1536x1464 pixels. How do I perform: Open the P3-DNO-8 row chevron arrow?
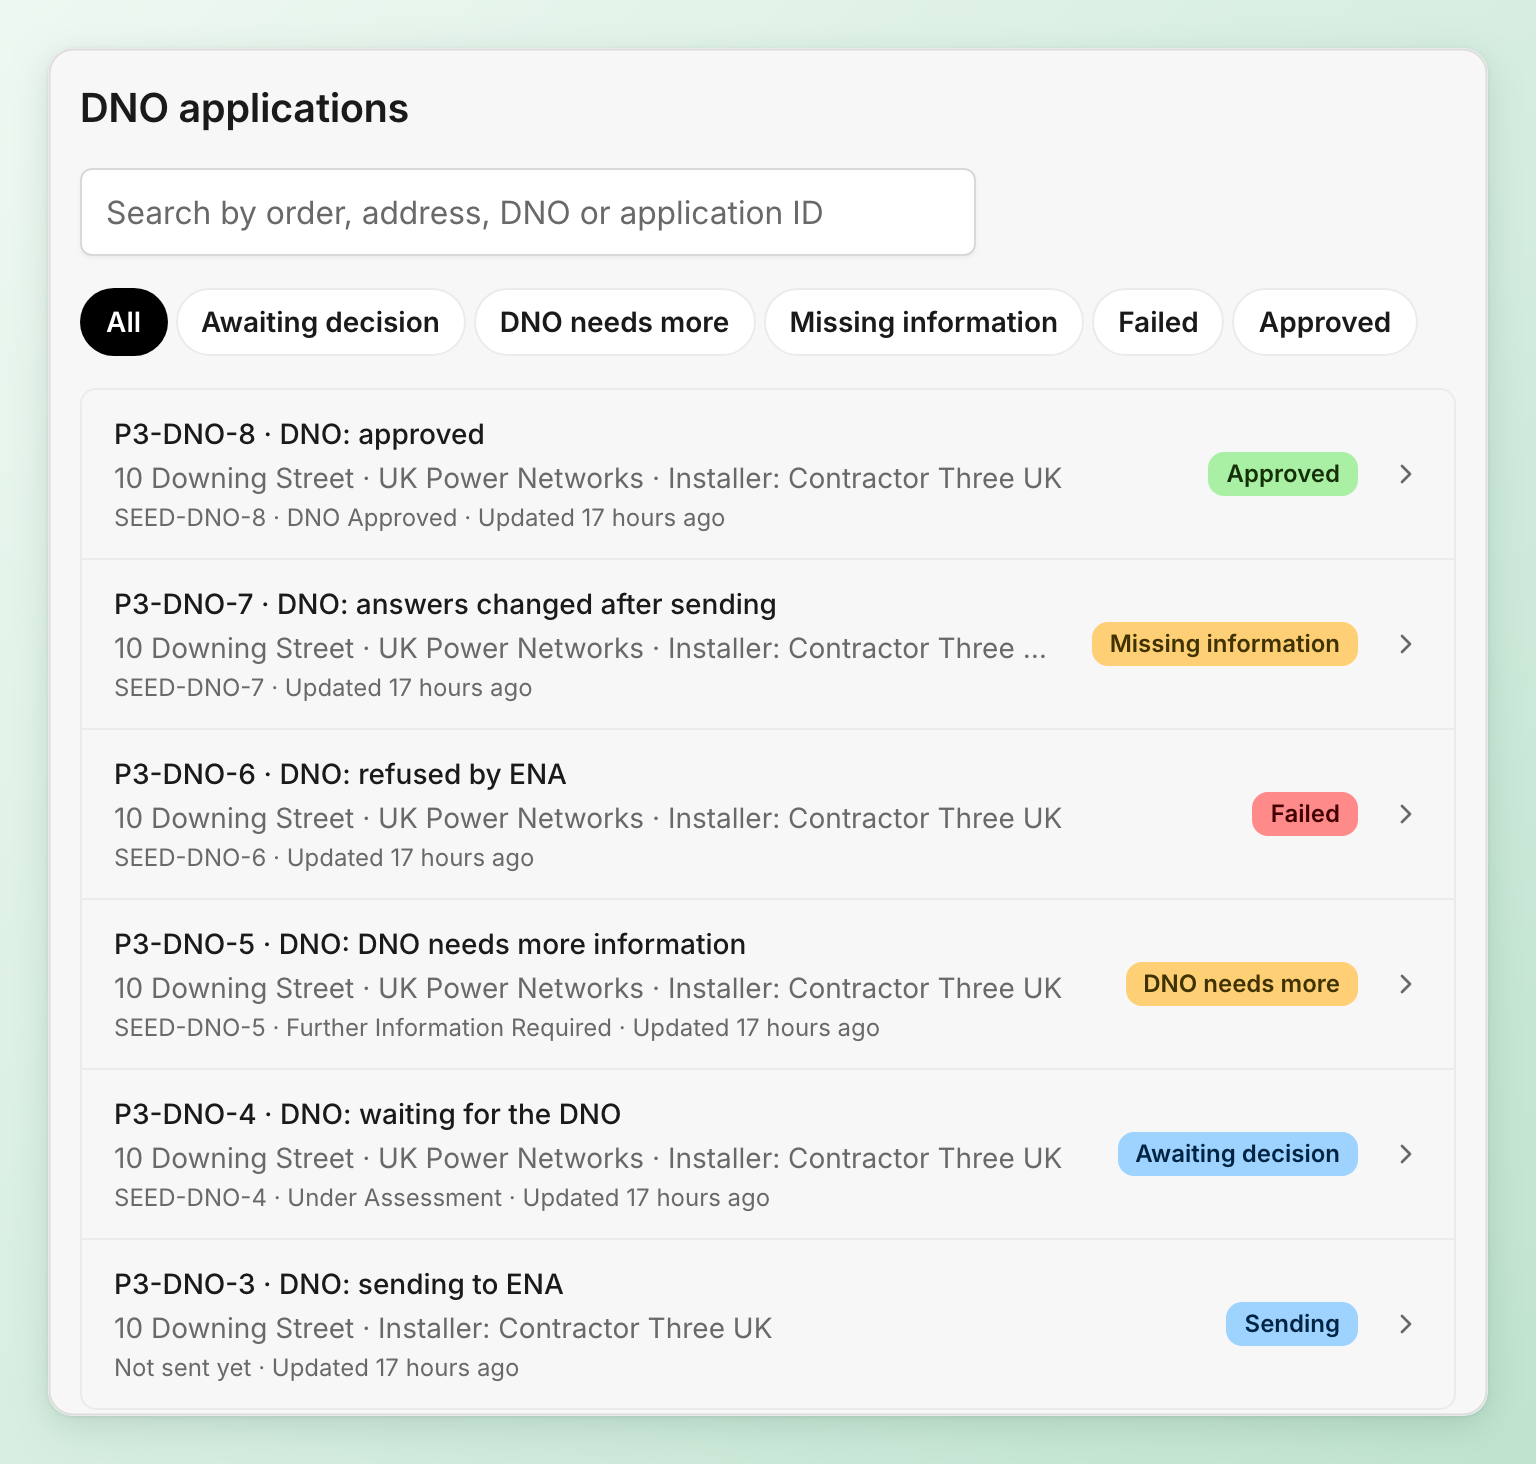pos(1406,474)
